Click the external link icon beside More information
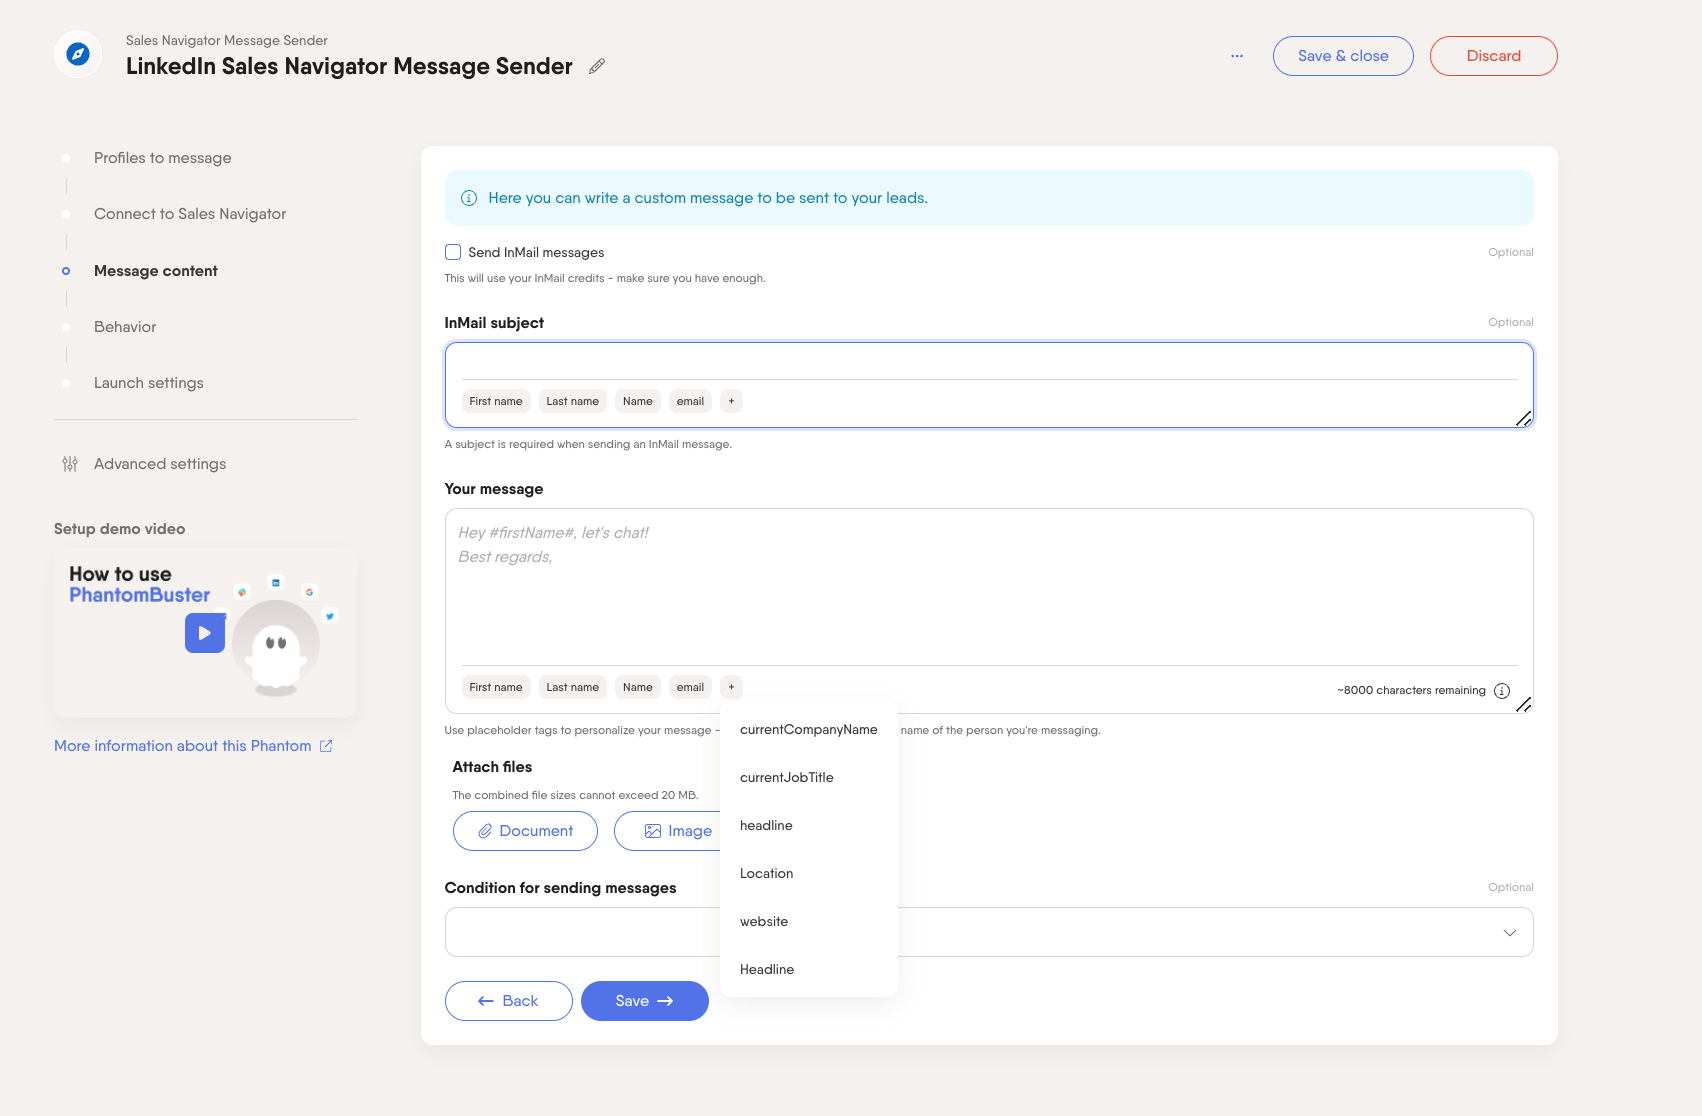 click(x=326, y=746)
